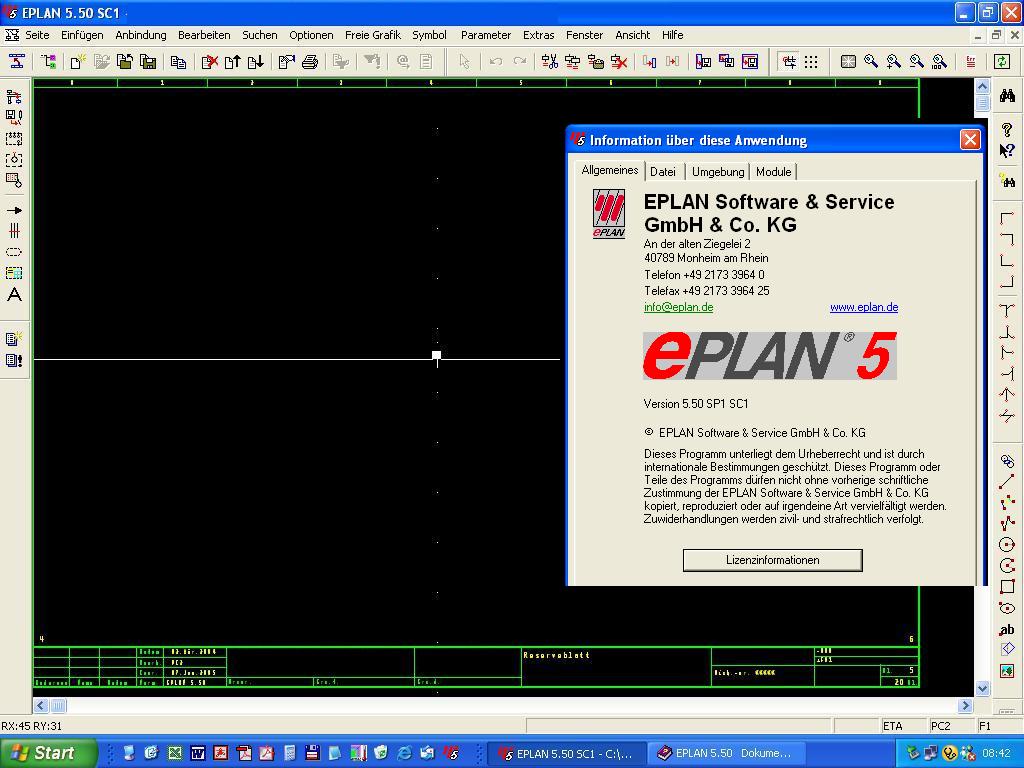Click the binoculars search icon top right

pos(1007,96)
